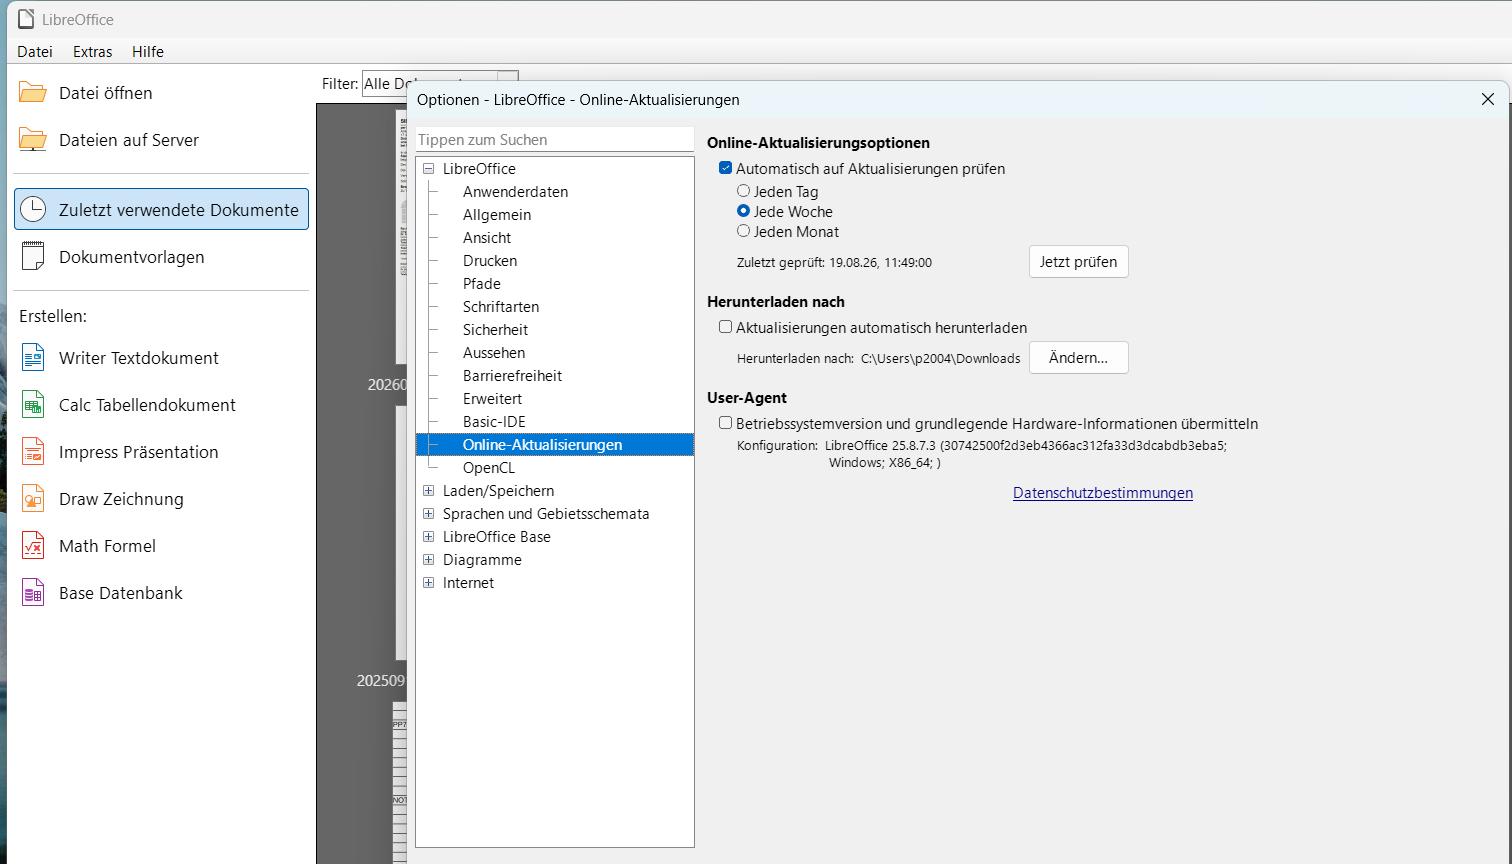Screen dimensions: 1512x864
Task: Click the Impress Präsentation icon
Action: tap(33, 451)
